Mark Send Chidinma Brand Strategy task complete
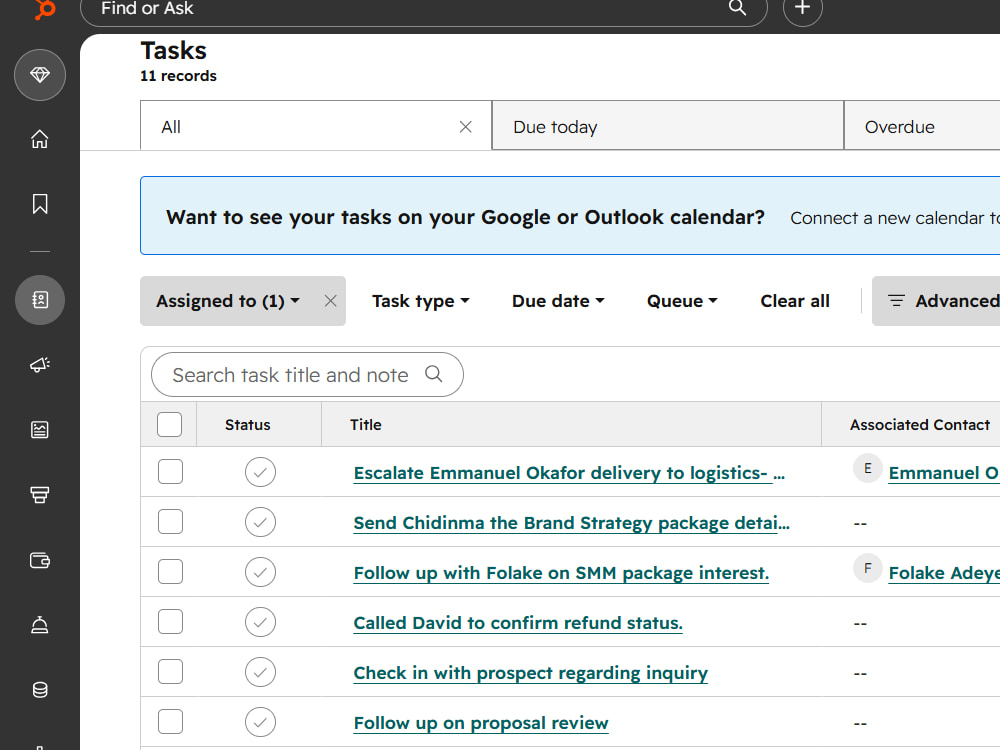The width and height of the screenshot is (1000, 750). tap(260, 522)
